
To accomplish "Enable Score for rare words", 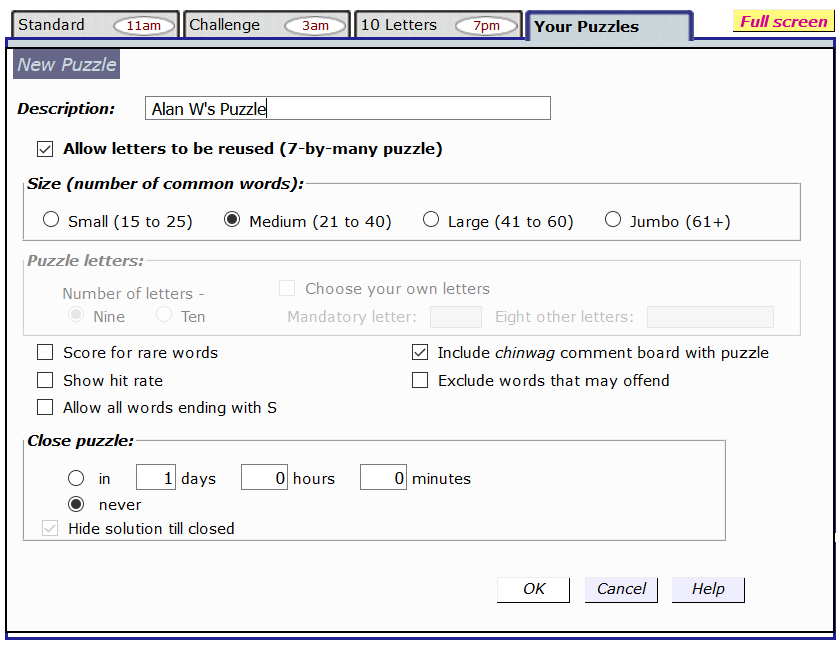I will (x=45, y=352).
